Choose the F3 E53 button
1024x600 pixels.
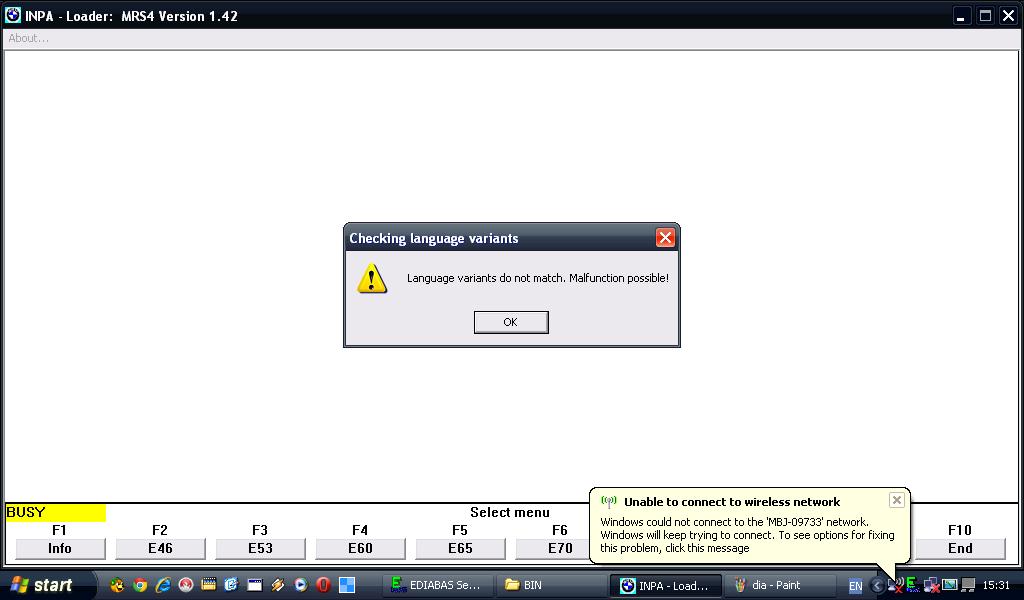pyautogui.click(x=260, y=548)
